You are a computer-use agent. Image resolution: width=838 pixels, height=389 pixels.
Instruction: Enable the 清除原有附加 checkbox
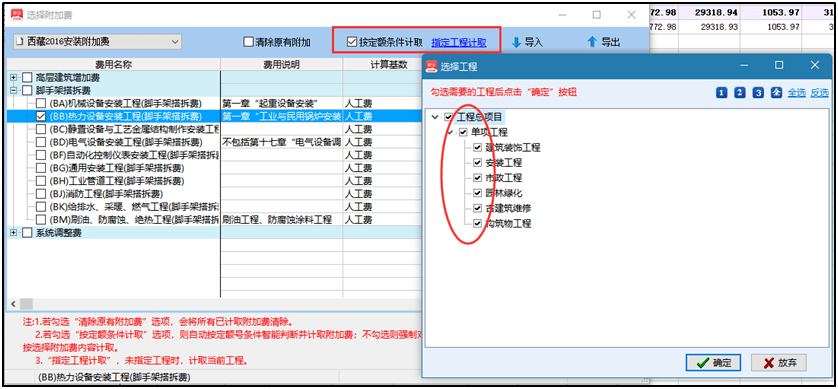(248, 42)
